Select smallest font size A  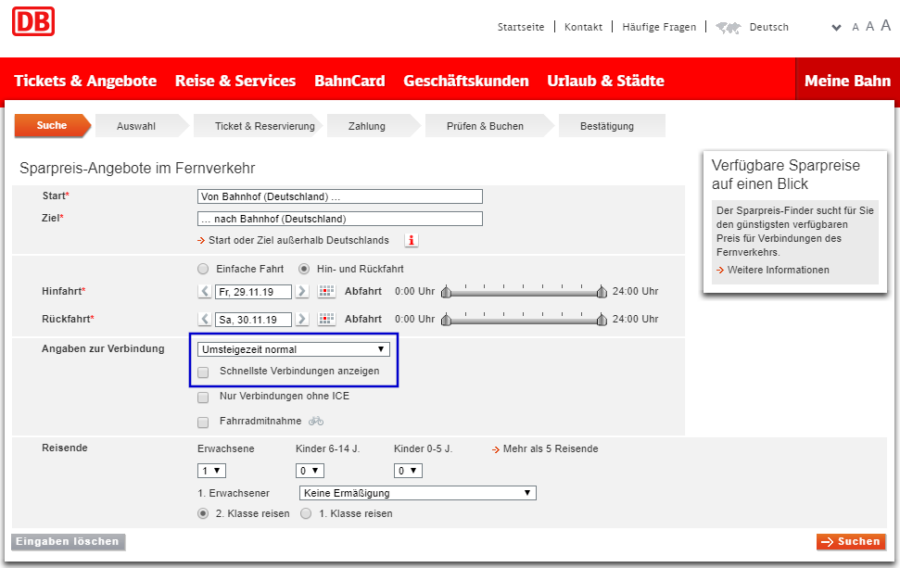coord(855,27)
